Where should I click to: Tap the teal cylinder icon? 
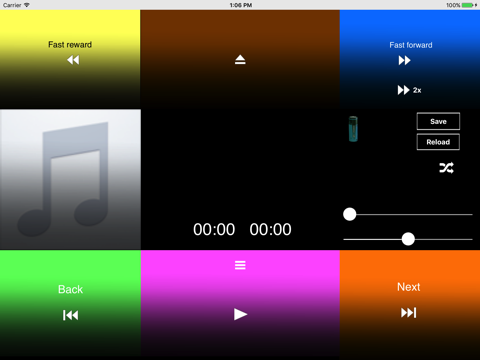353,129
